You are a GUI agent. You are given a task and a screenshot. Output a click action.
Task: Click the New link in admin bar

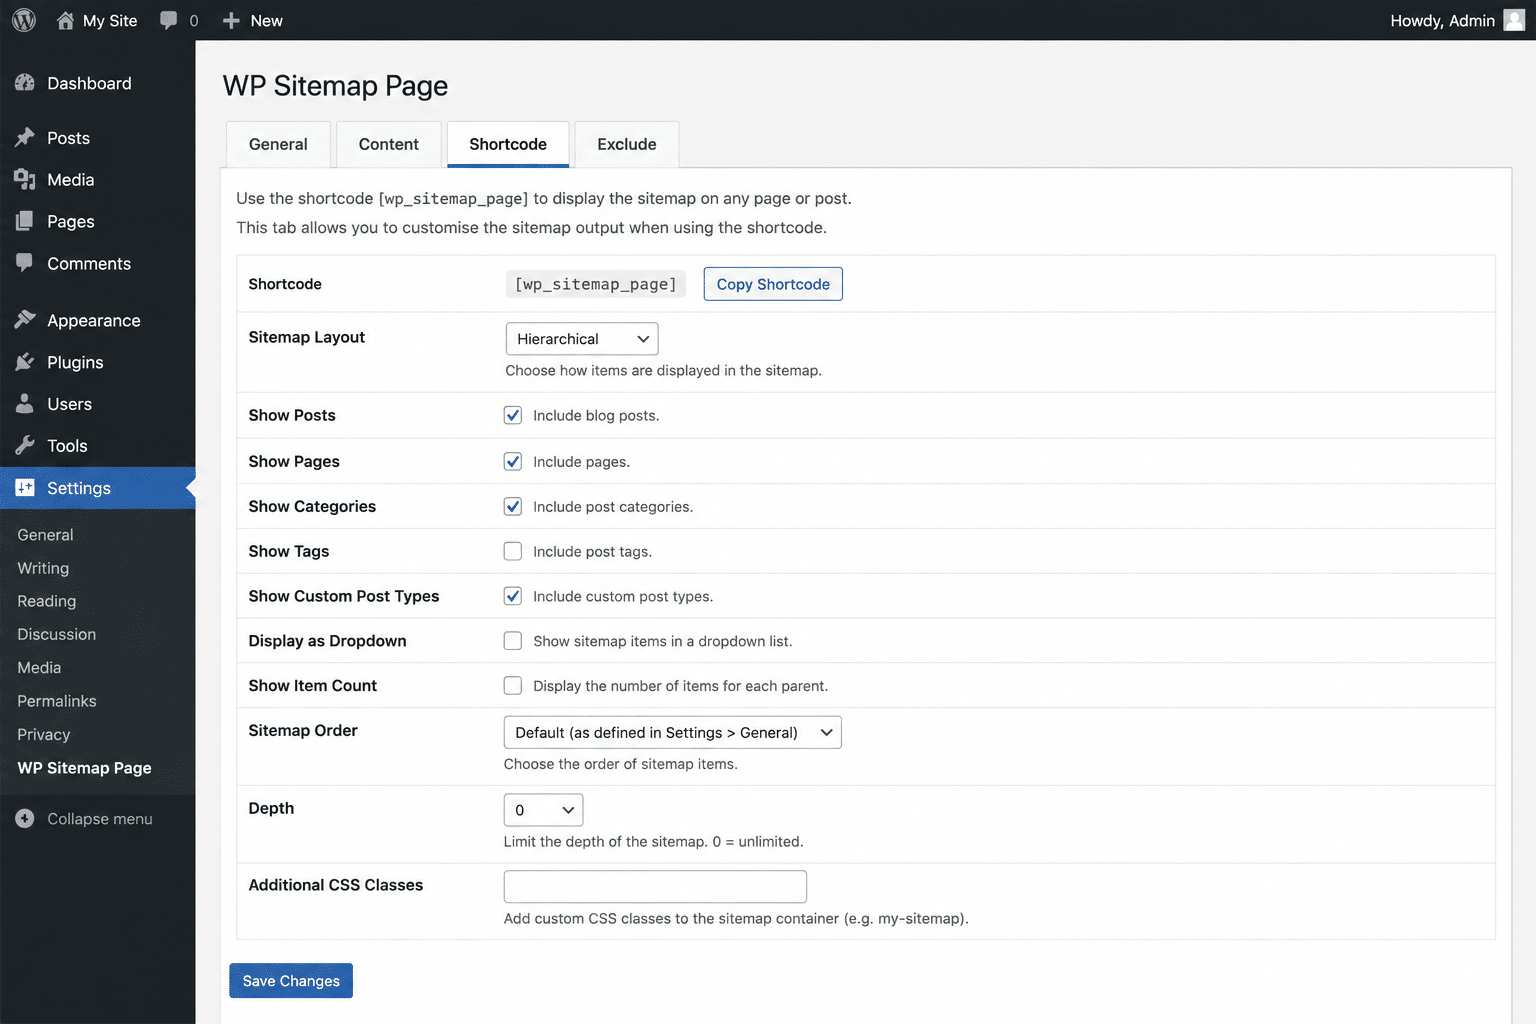pyautogui.click(x=266, y=20)
